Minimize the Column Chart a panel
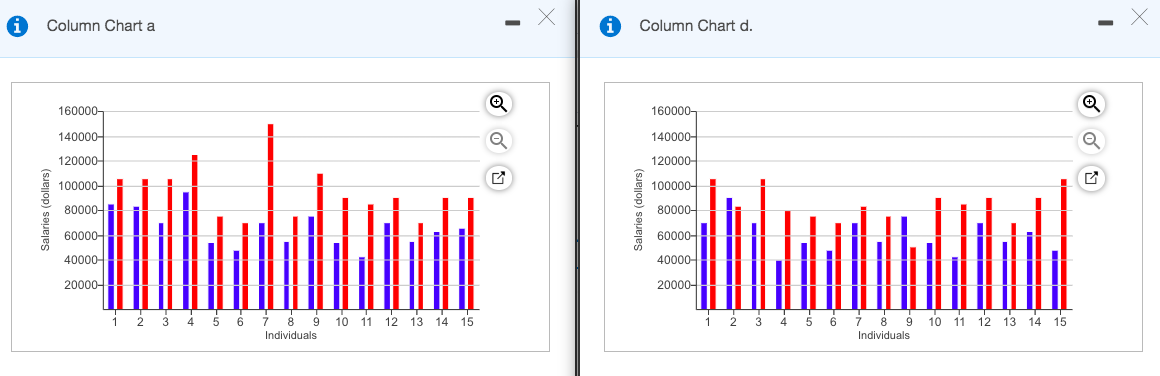 click(x=512, y=24)
